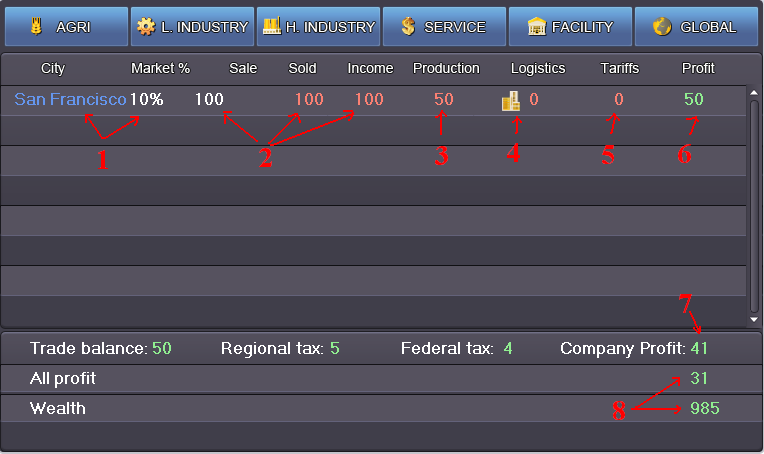This screenshot has height=454, width=764.
Task: Open the San Francisco city link
Action: 70,100
